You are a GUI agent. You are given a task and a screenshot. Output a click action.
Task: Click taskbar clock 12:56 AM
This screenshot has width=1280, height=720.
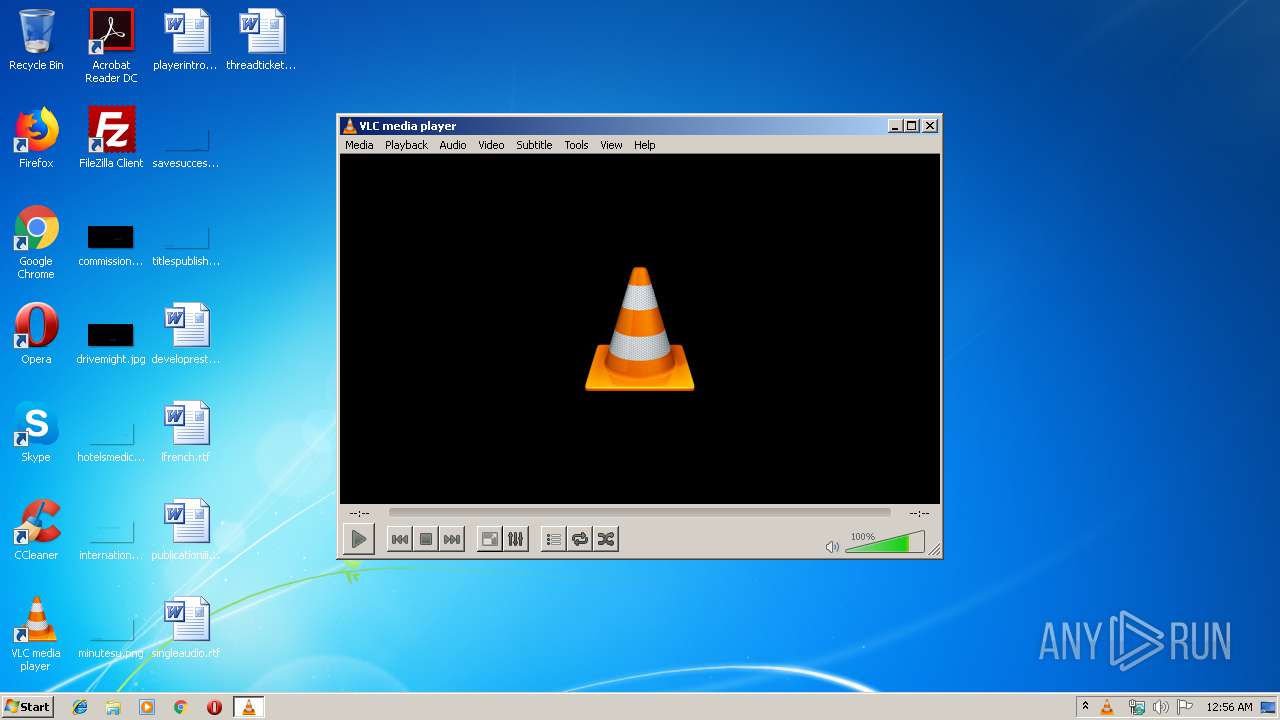tap(1229, 707)
